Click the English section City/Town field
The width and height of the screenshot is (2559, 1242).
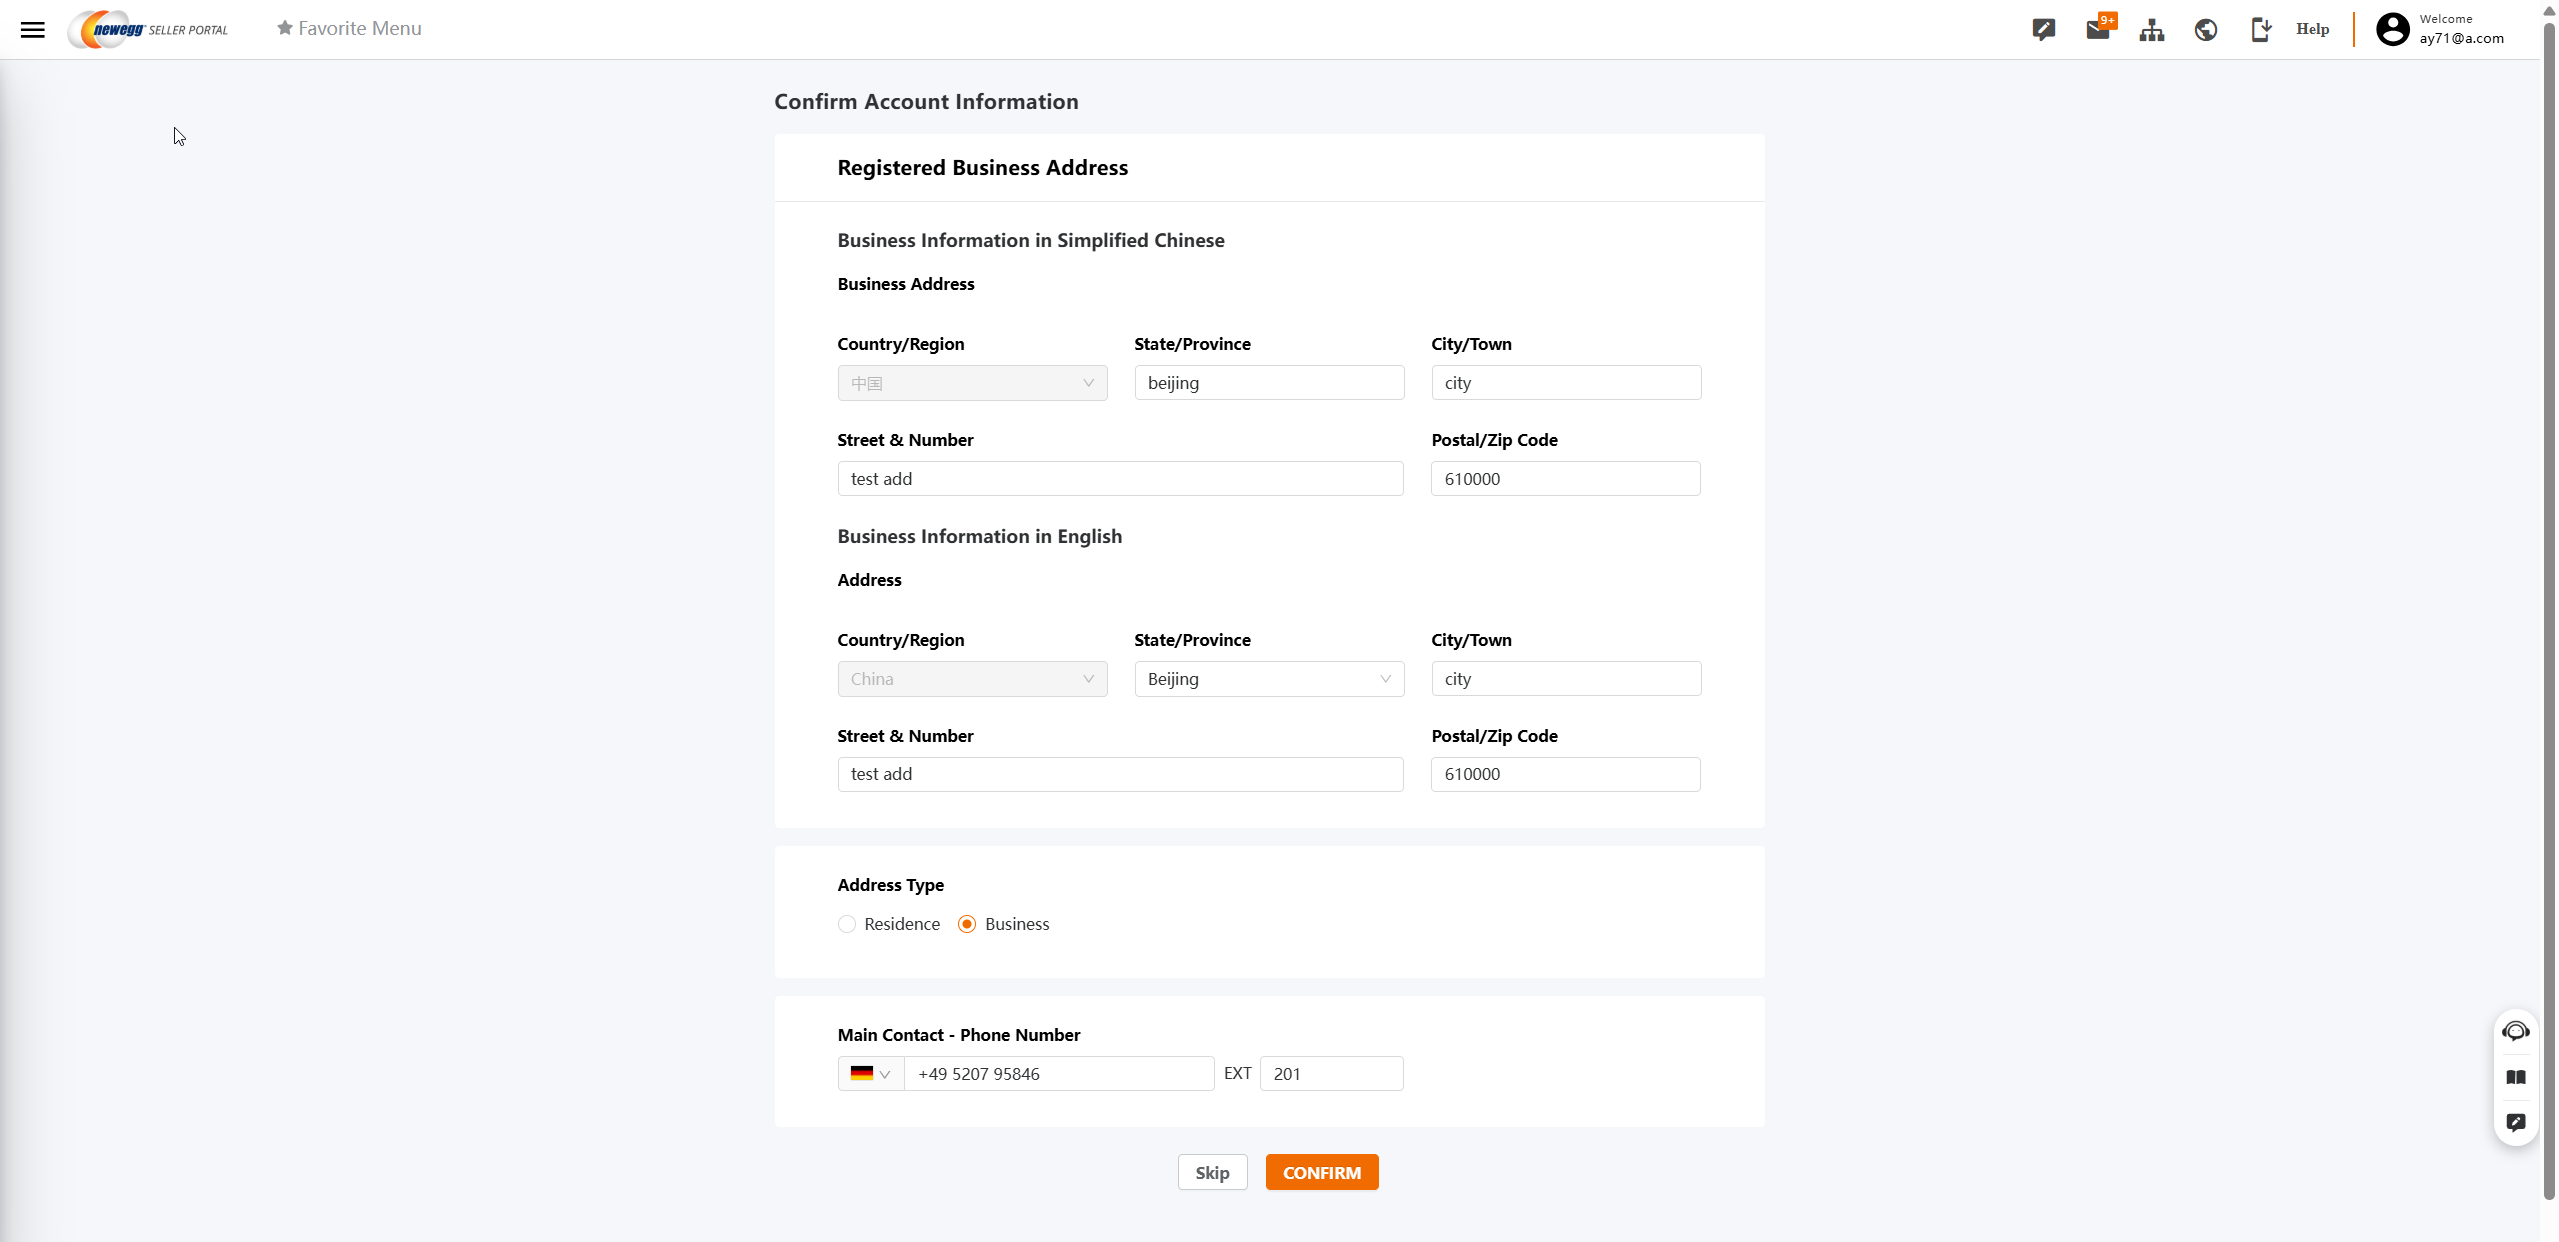pos(1566,679)
